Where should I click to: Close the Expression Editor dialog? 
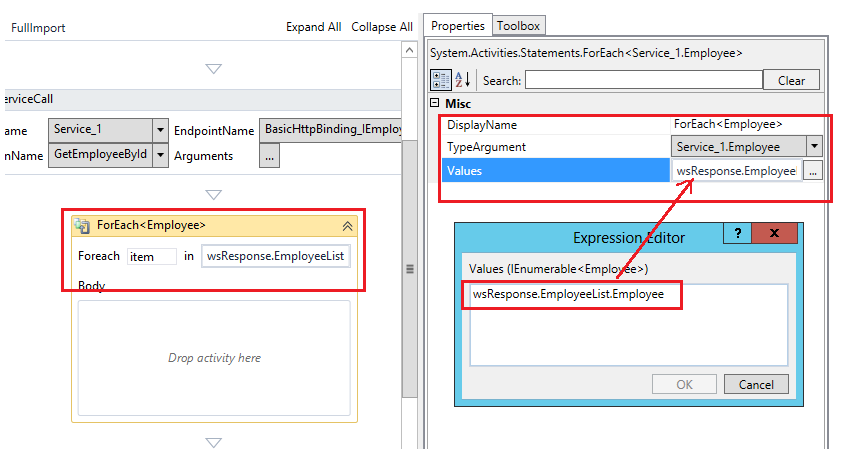(x=774, y=233)
